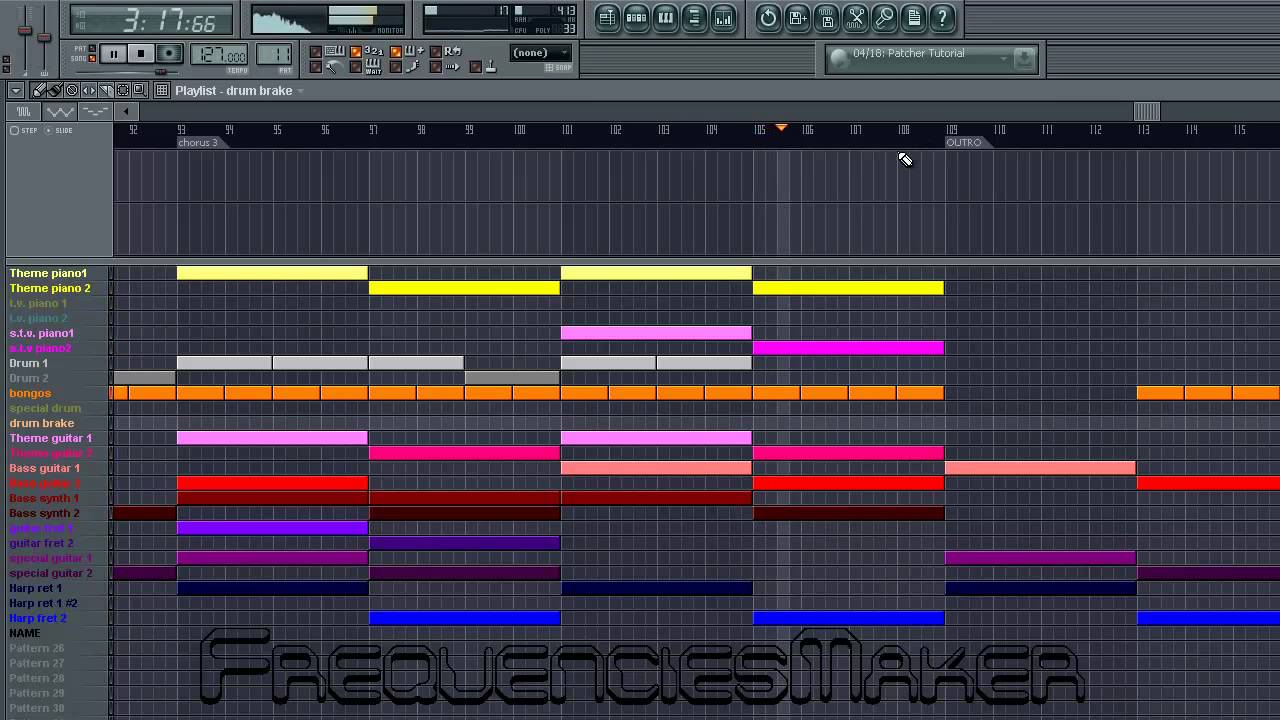Save new version with floppy plus icon

coord(797,17)
